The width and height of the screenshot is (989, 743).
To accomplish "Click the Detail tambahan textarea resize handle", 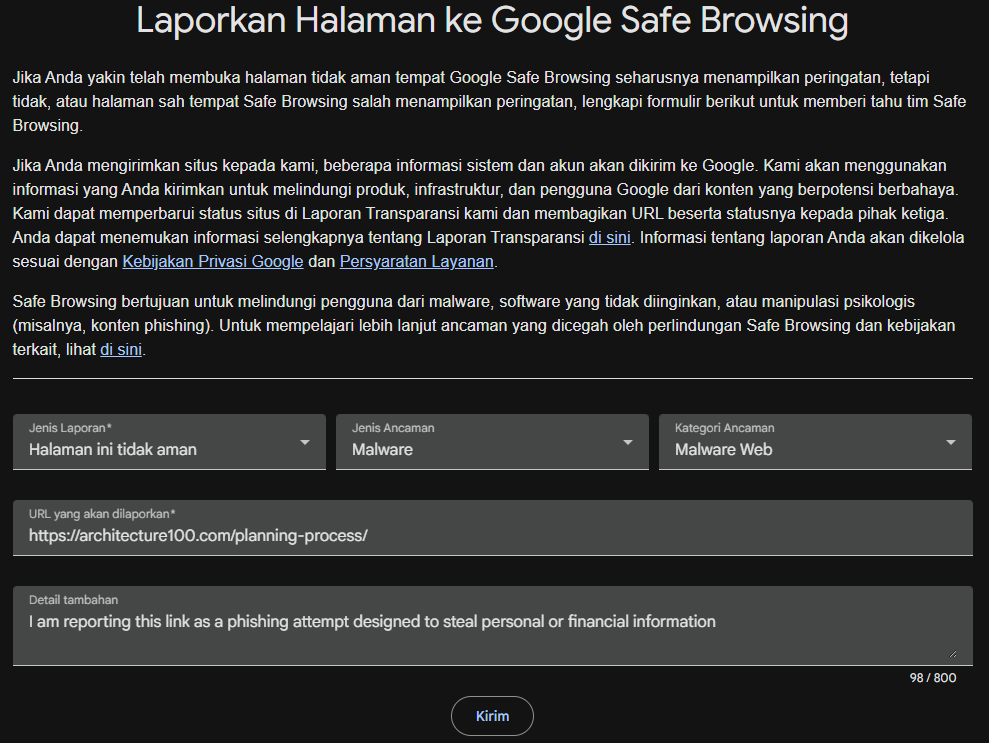I will click(952, 654).
